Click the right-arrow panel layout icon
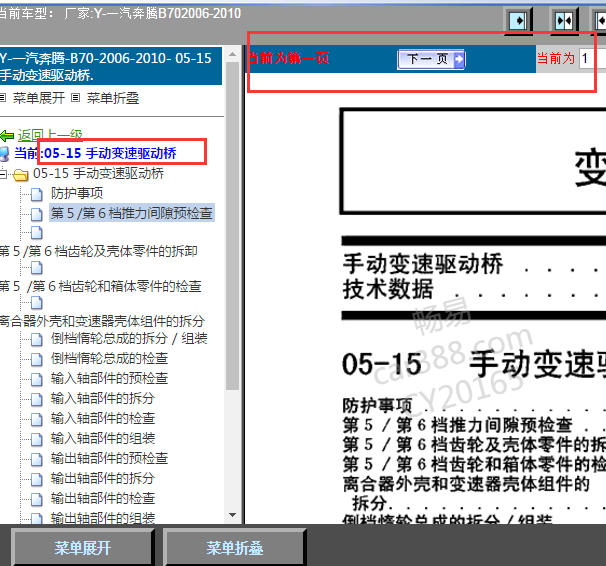 [x=518, y=20]
